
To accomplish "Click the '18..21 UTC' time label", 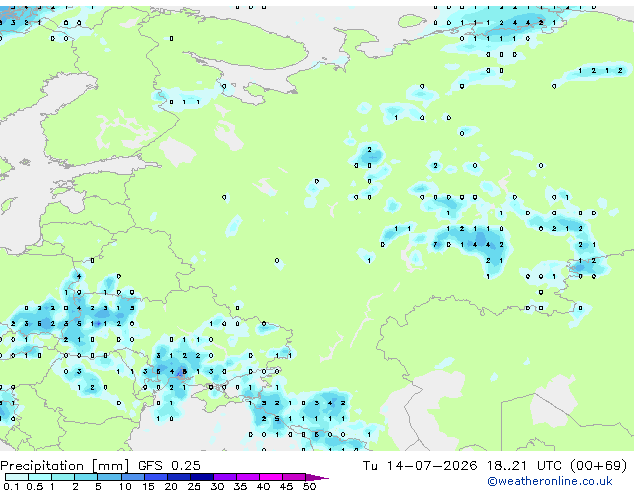I will coord(524,466).
